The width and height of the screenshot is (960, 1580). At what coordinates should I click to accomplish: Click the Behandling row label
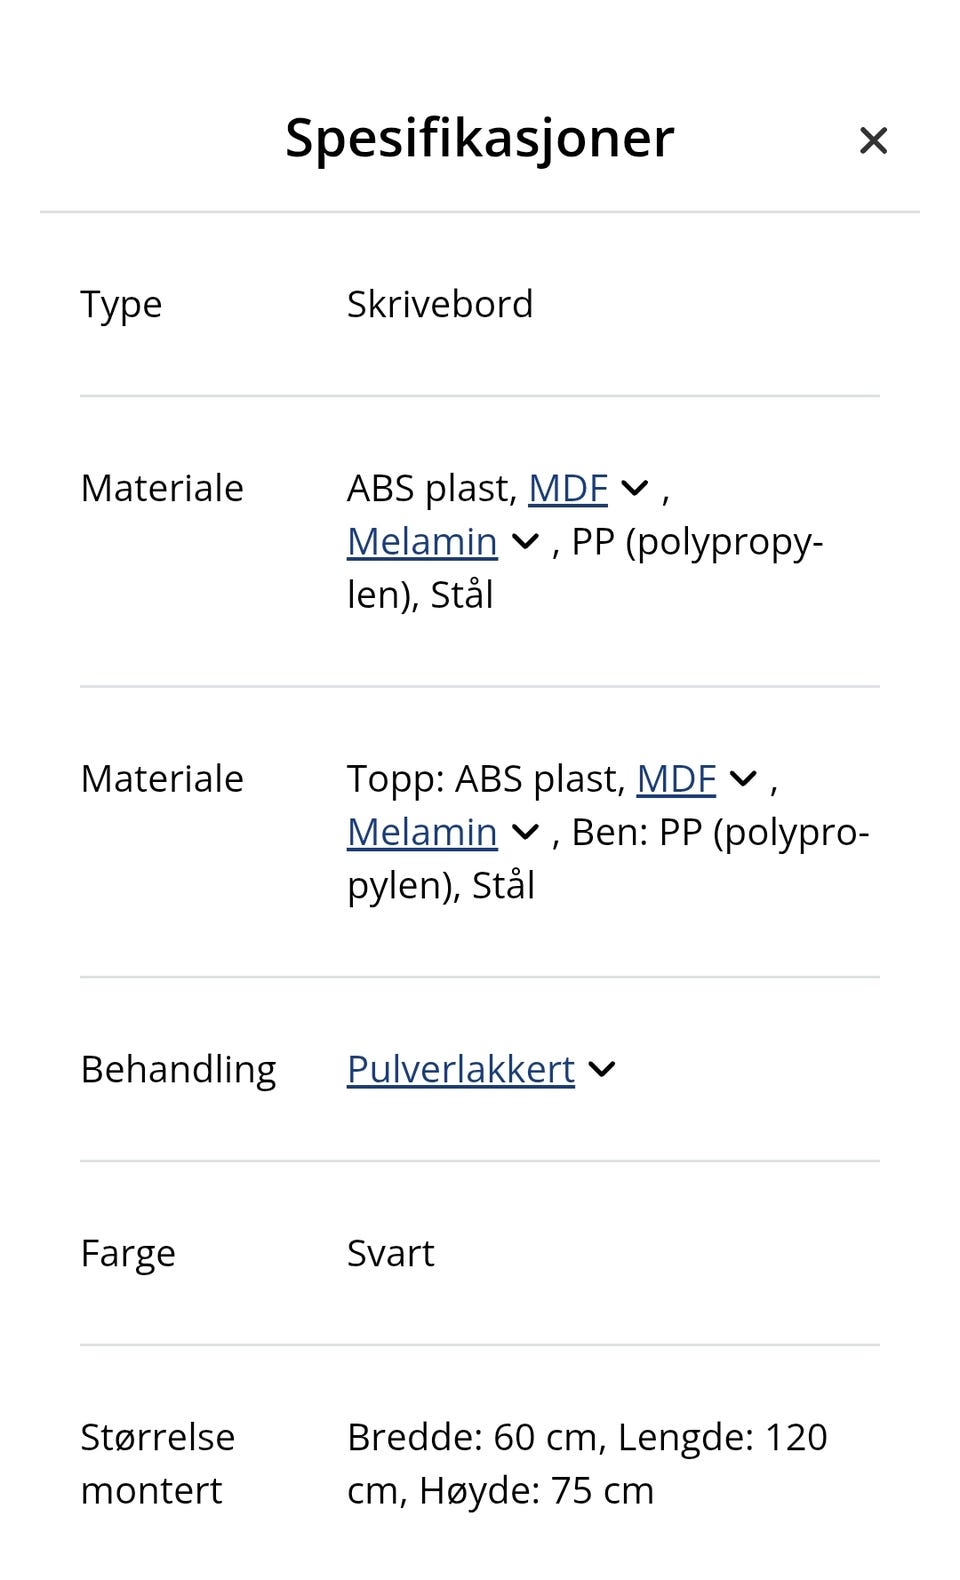[x=179, y=1070]
